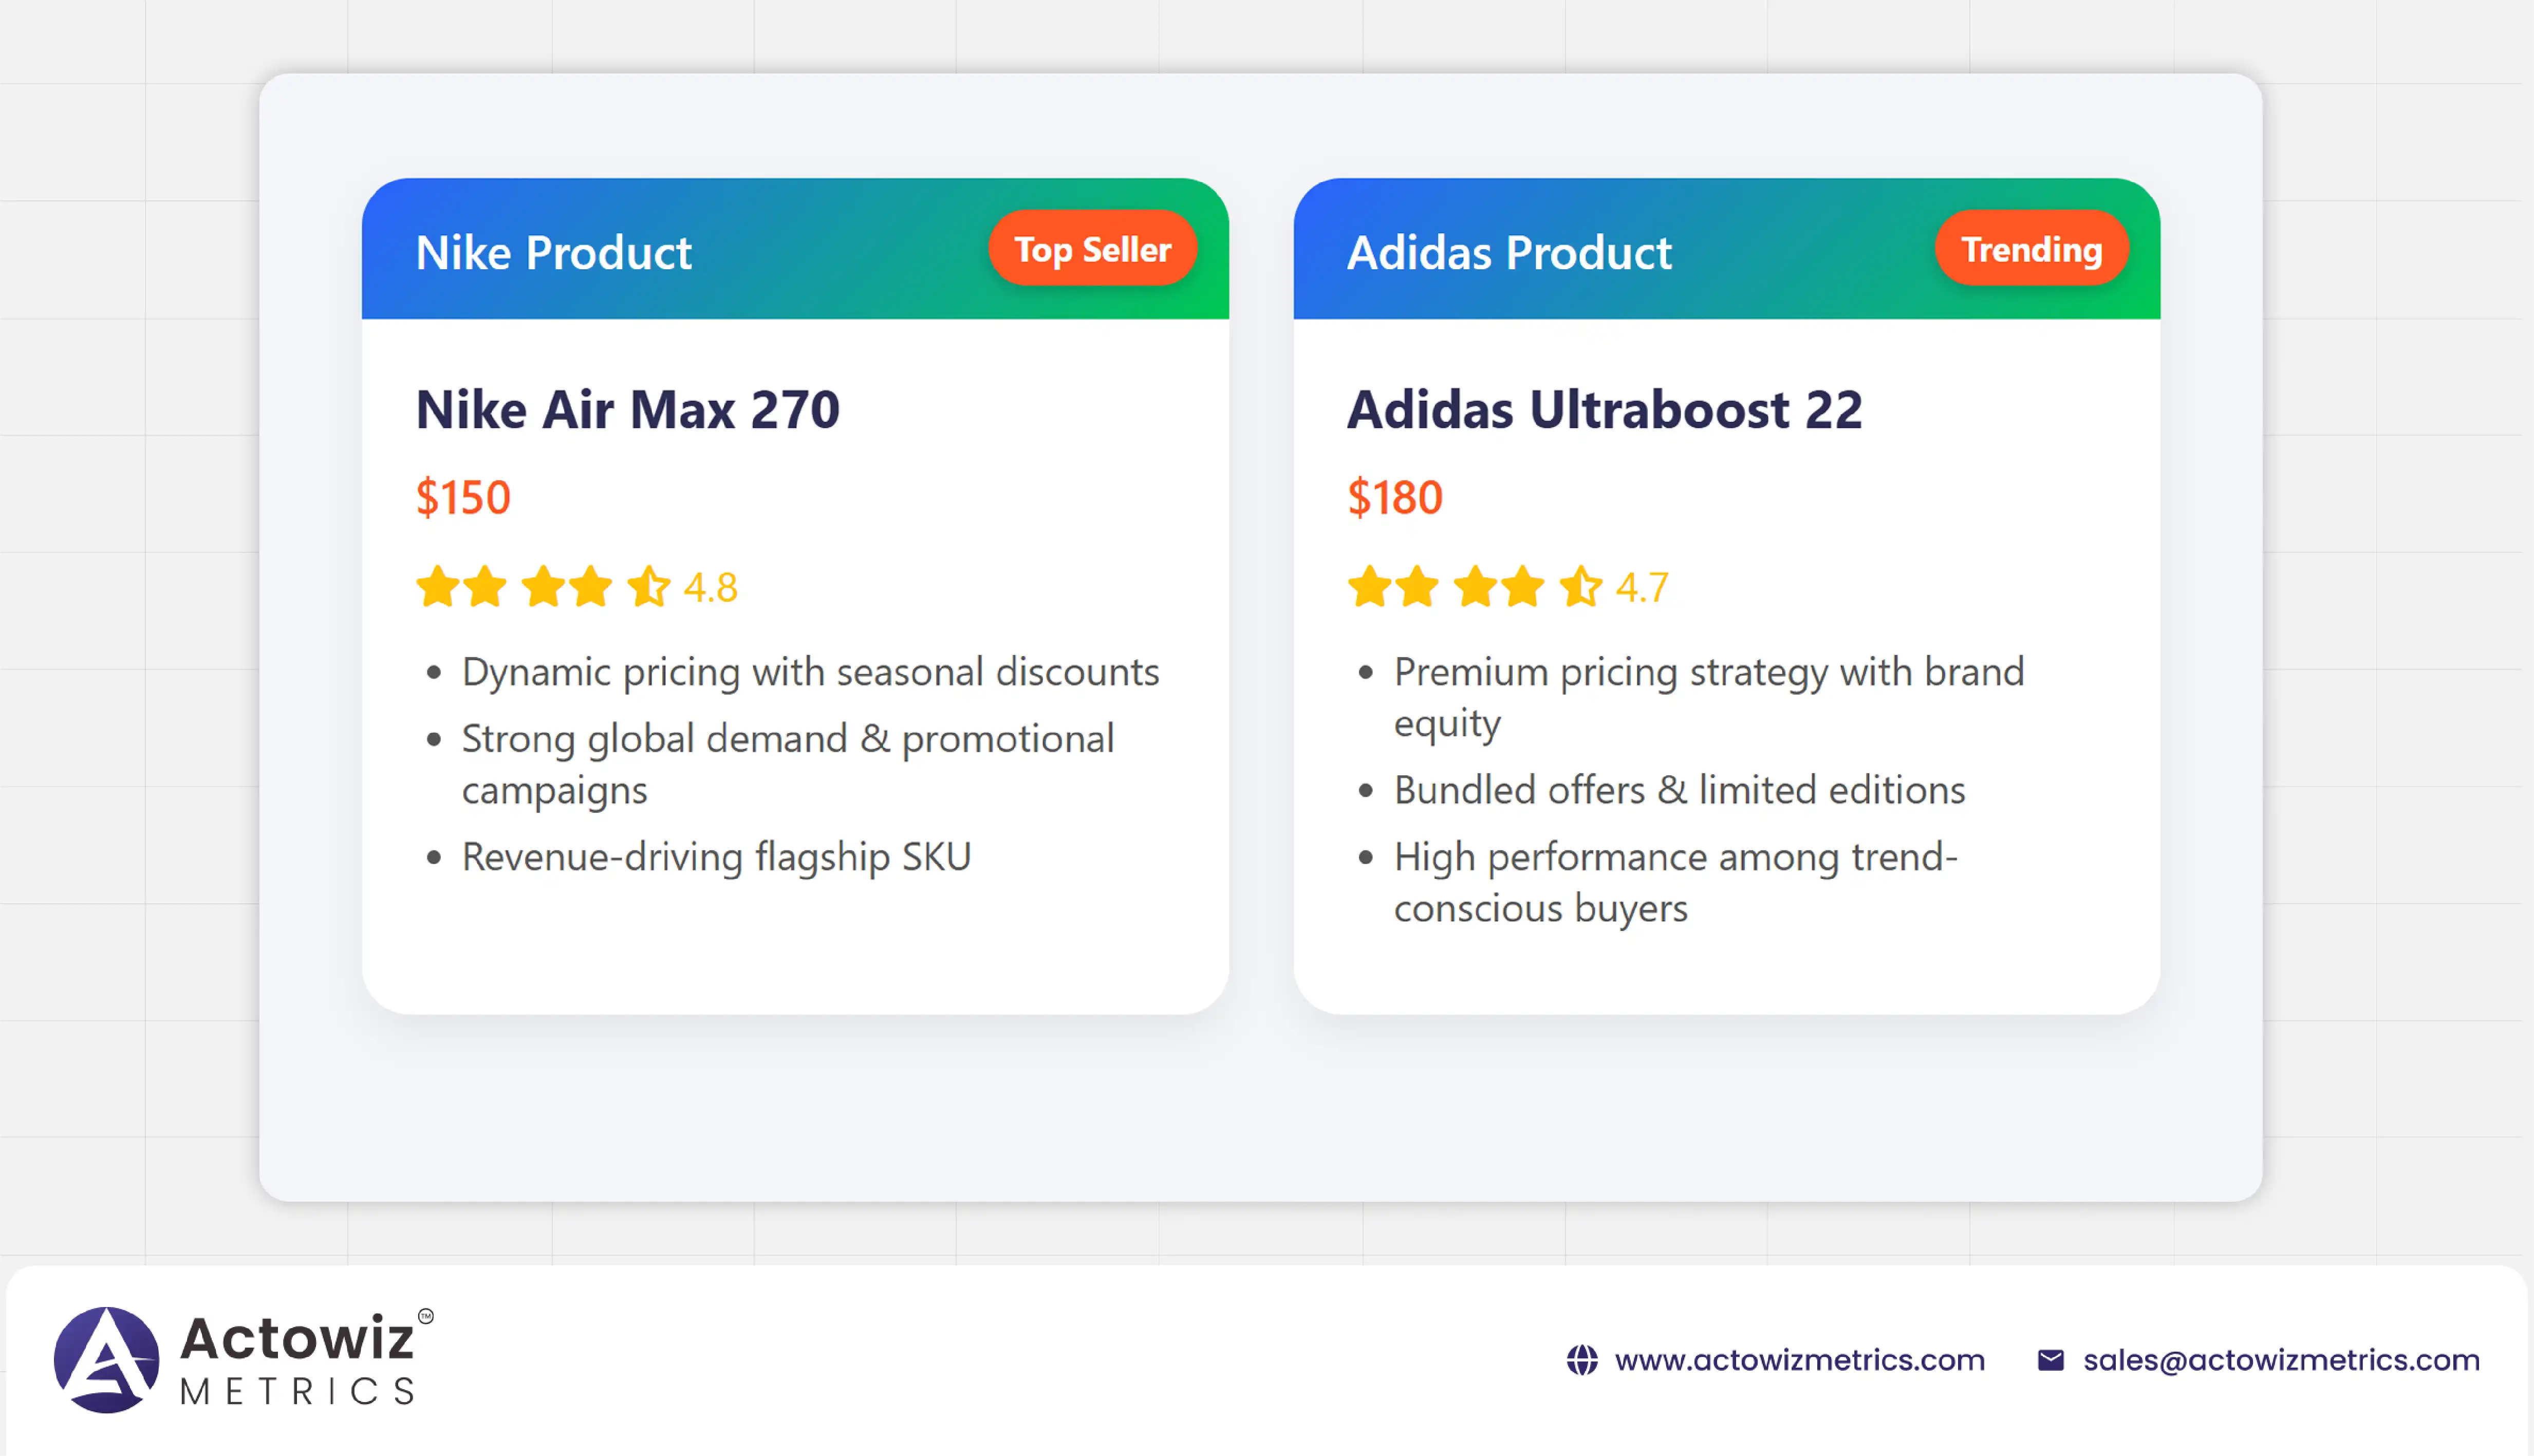Viewport: 2534px width, 1456px height.
Task: Open the www.actowizmetrics.com link
Action: tap(1799, 1360)
